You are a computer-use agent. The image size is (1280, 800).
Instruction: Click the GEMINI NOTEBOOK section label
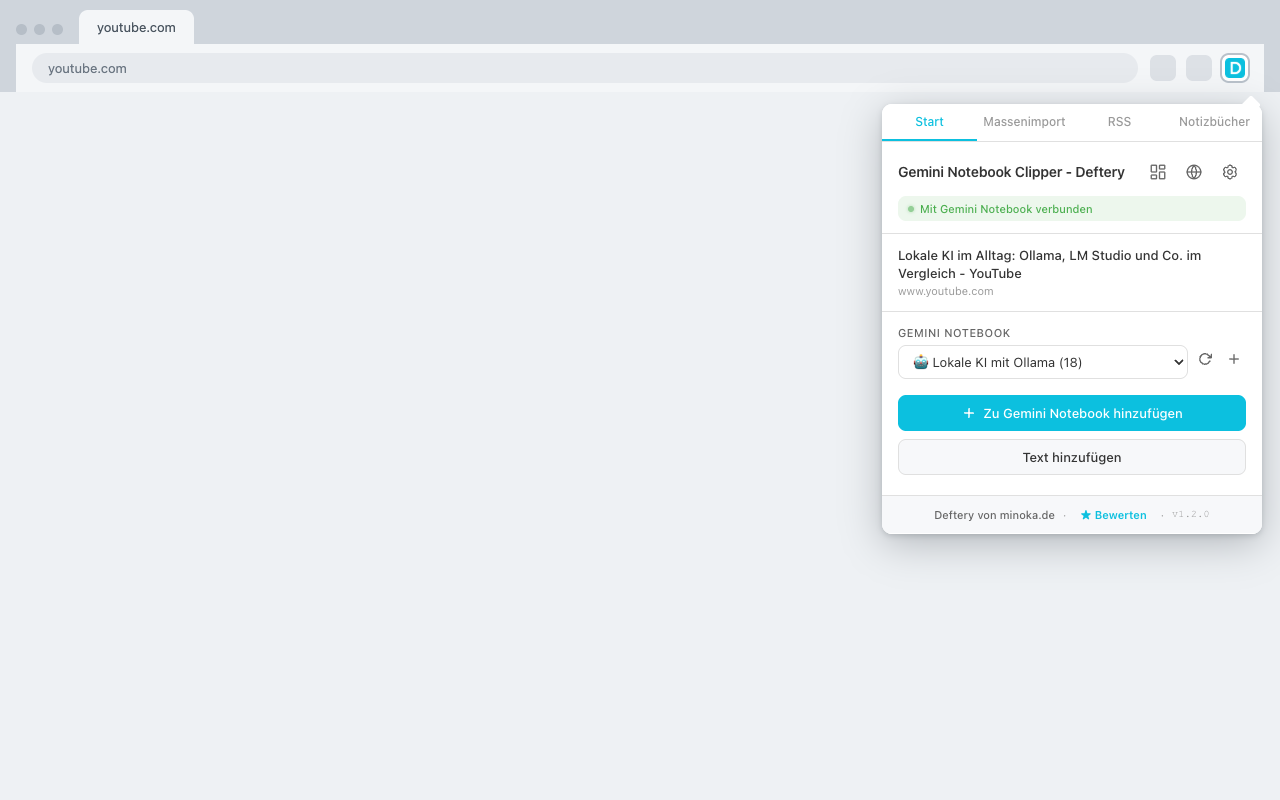click(x=954, y=333)
